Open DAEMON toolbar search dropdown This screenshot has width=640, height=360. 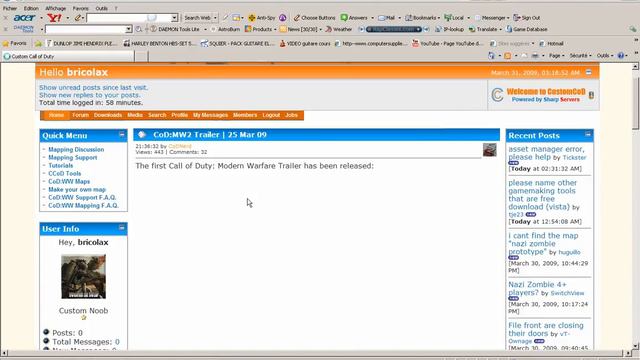click(129, 29)
